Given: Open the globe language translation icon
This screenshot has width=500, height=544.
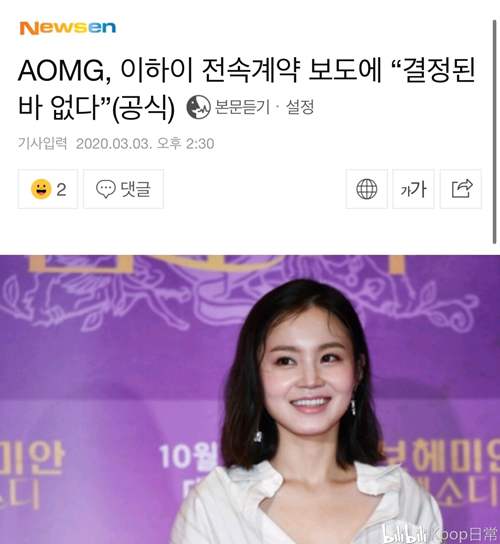Looking at the screenshot, I should [367, 189].
